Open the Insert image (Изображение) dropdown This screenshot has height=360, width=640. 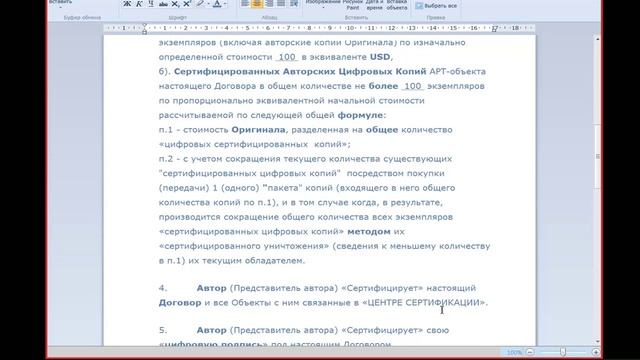coord(323,4)
